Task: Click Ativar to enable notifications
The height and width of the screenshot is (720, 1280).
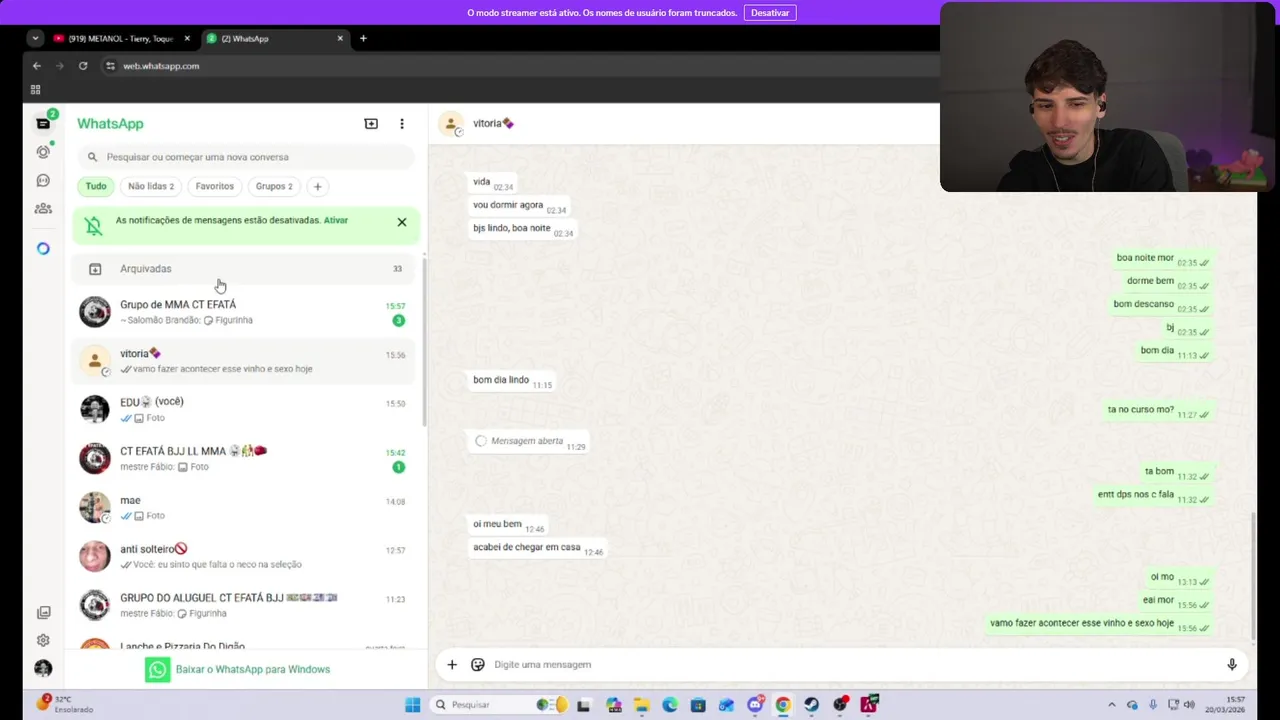Action: 336,220
